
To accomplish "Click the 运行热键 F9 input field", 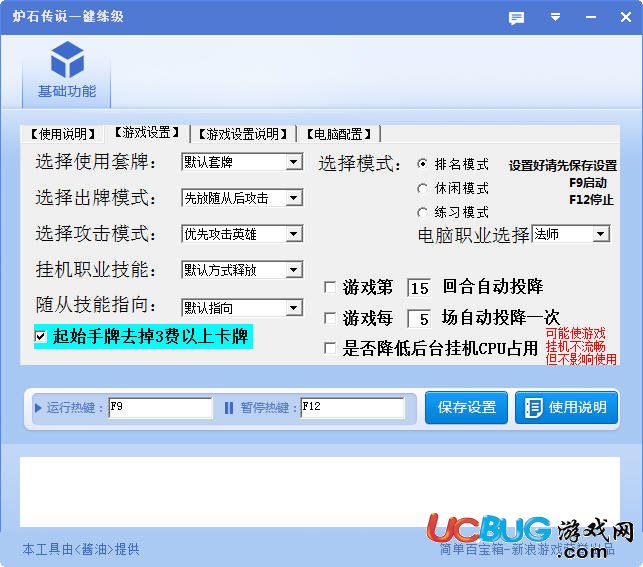I will tap(160, 408).
